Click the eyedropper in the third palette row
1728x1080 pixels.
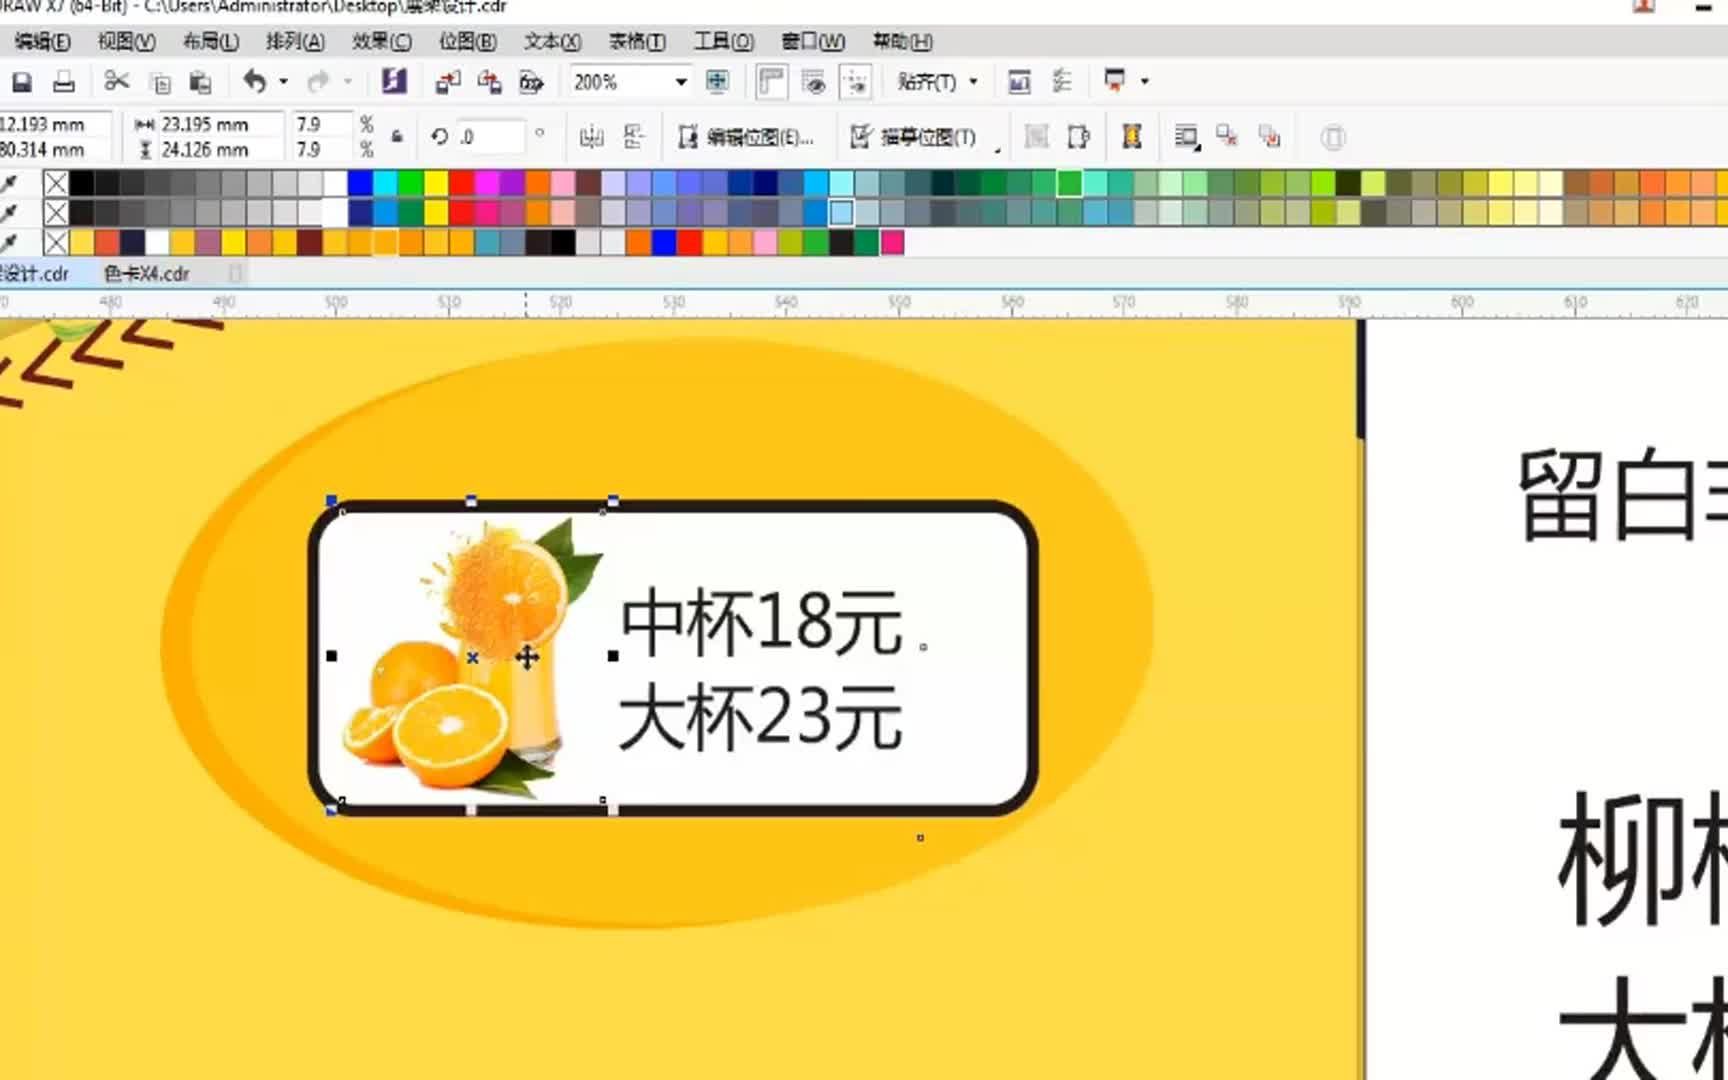[9, 242]
